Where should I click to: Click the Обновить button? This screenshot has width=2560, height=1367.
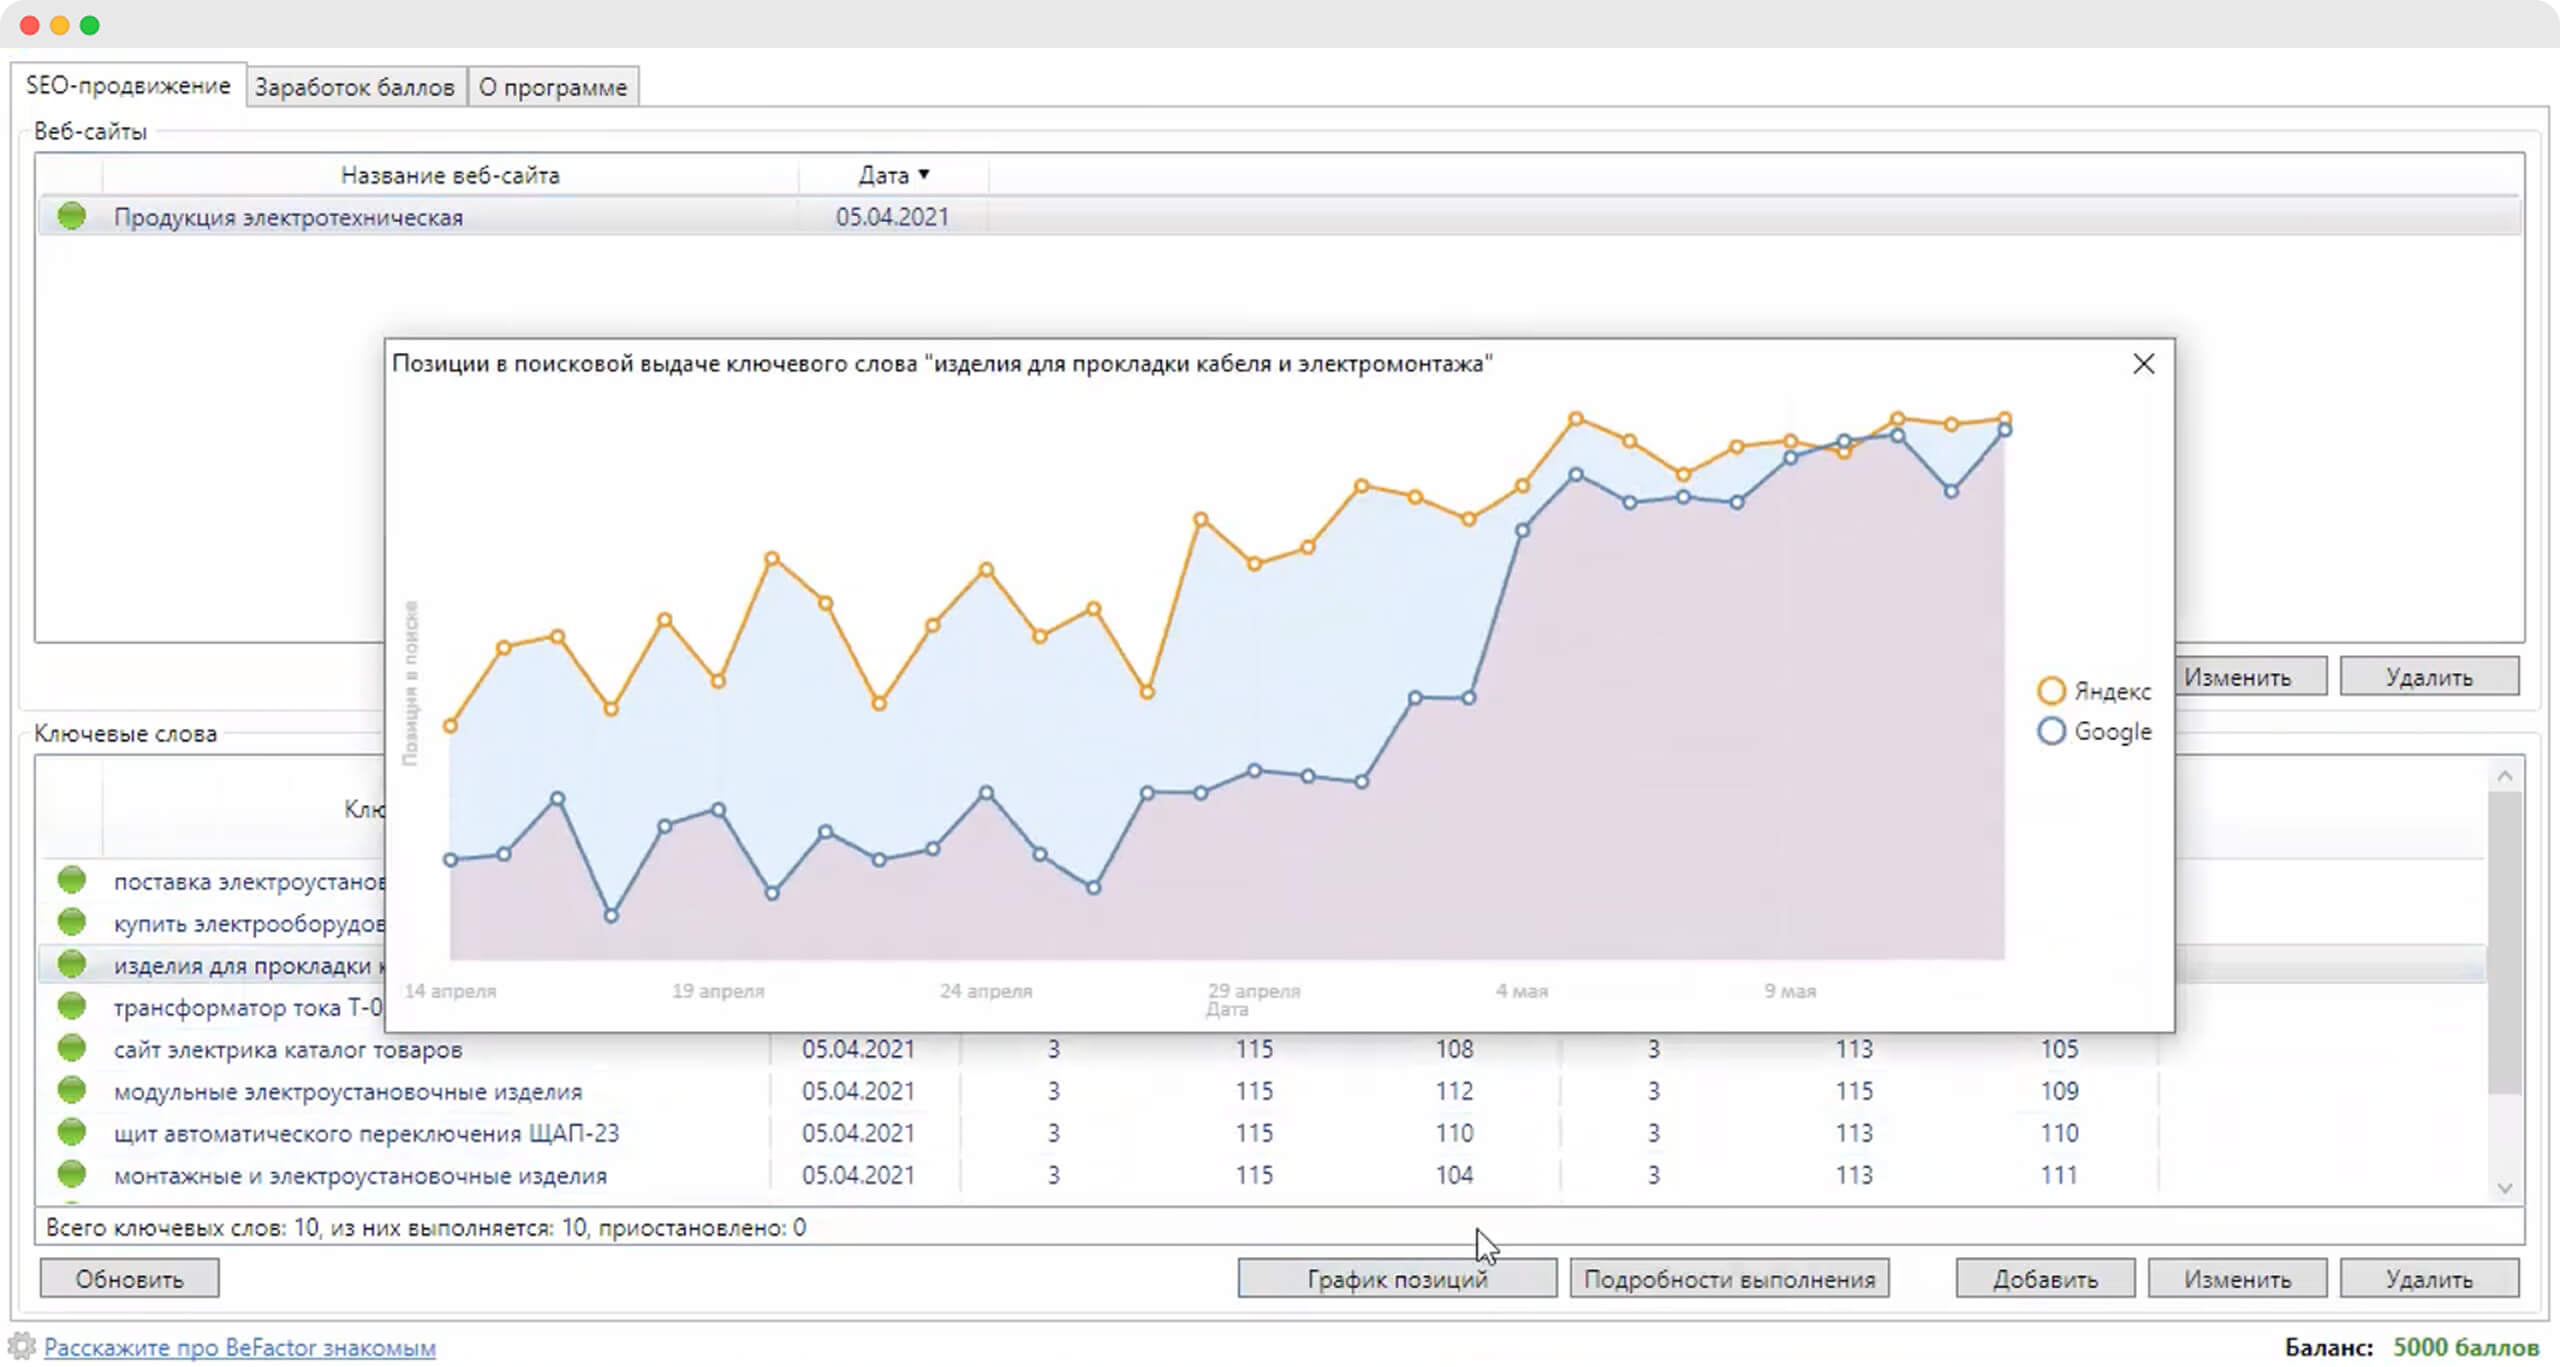point(130,1279)
